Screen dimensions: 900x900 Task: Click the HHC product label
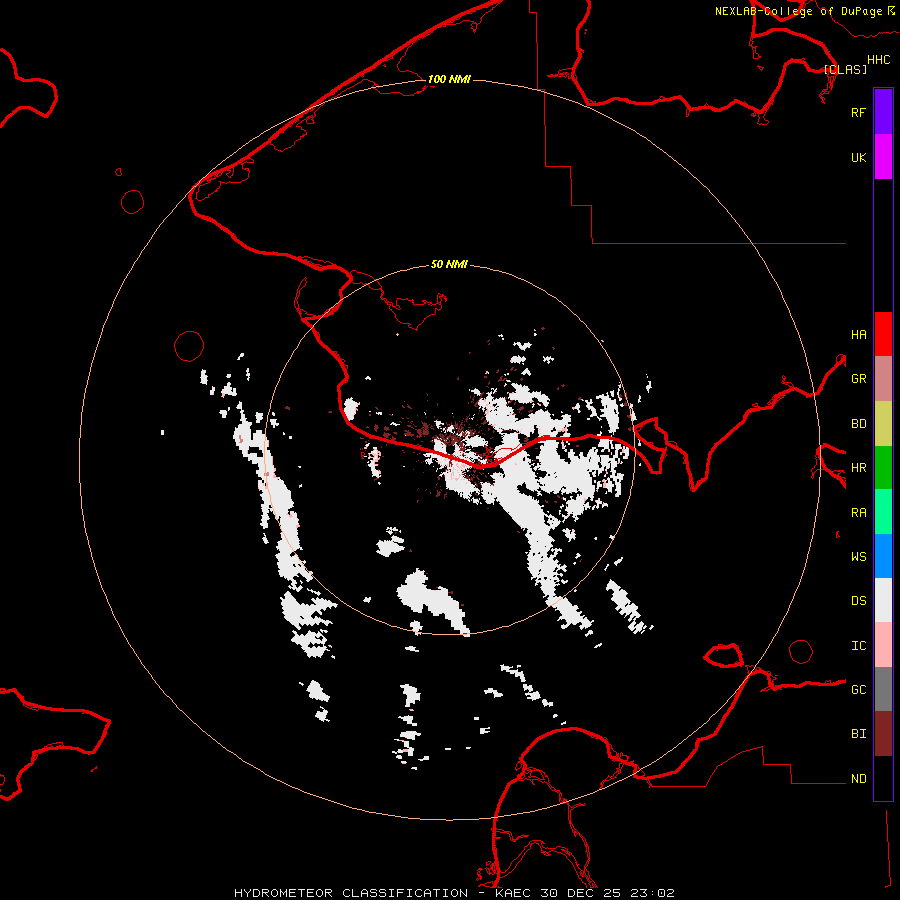(x=878, y=60)
